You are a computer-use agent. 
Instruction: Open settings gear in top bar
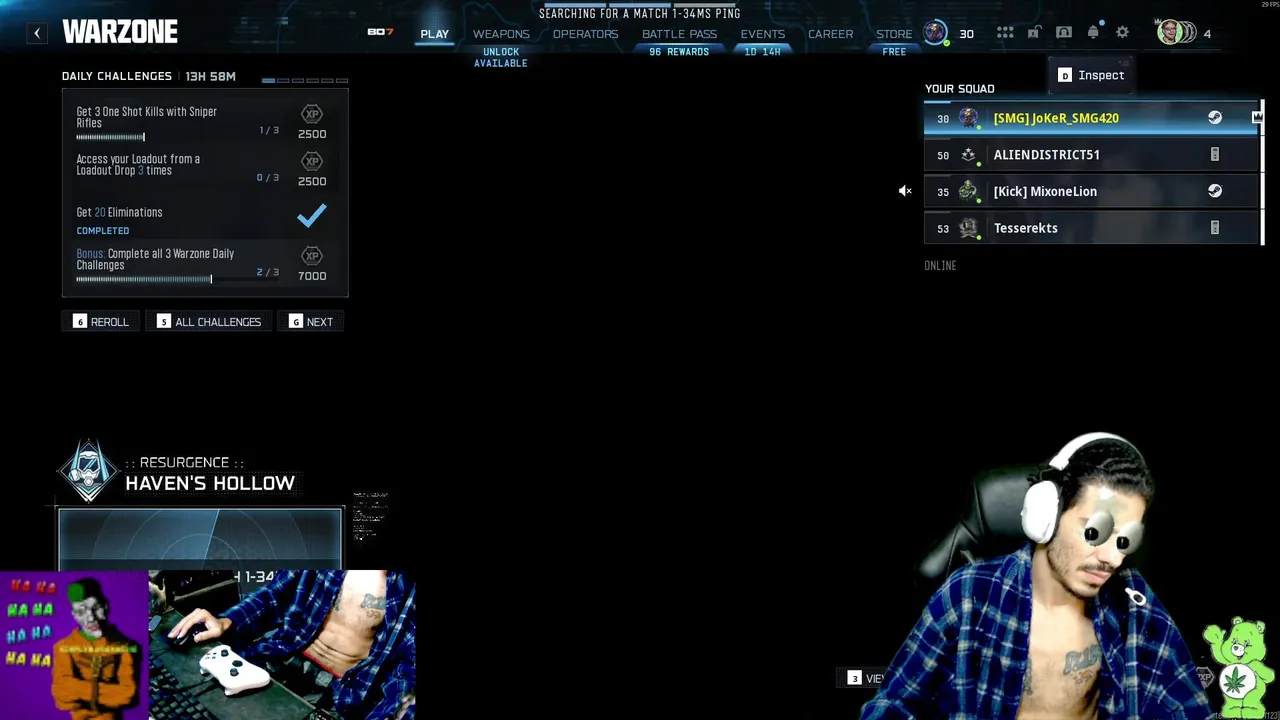click(x=1123, y=33)
